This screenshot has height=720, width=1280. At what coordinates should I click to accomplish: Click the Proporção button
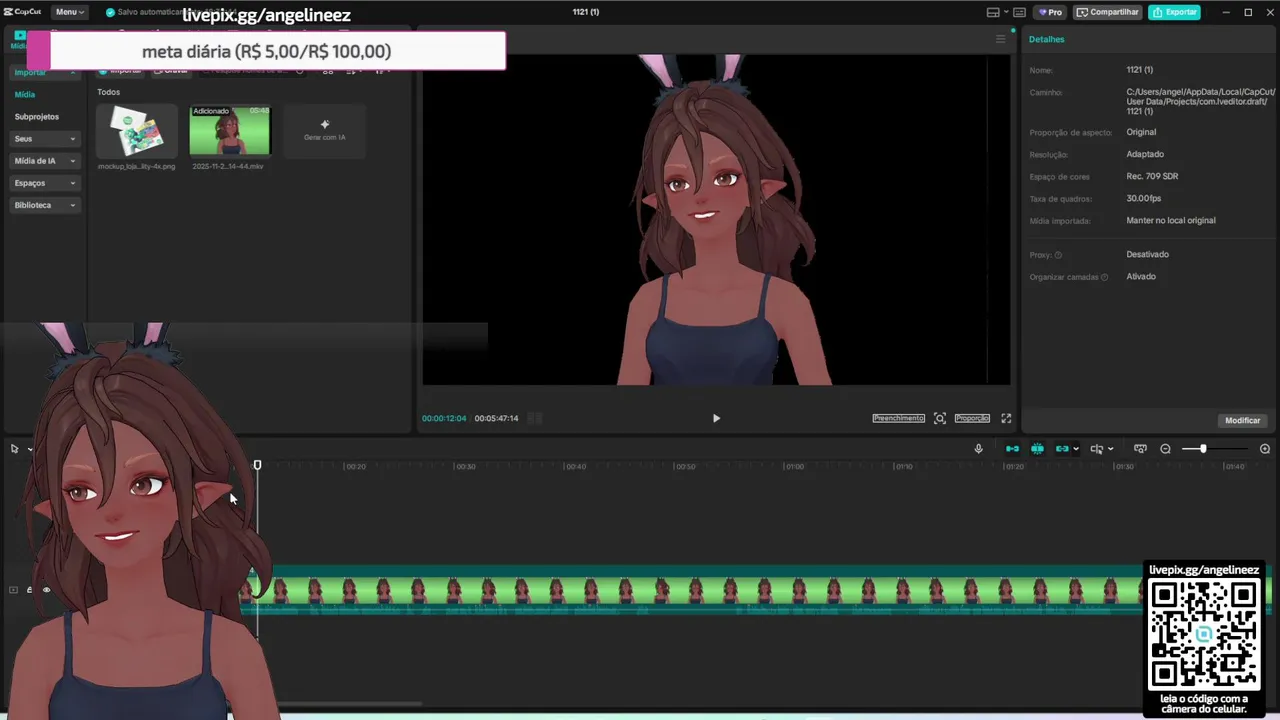coord(972,418)
